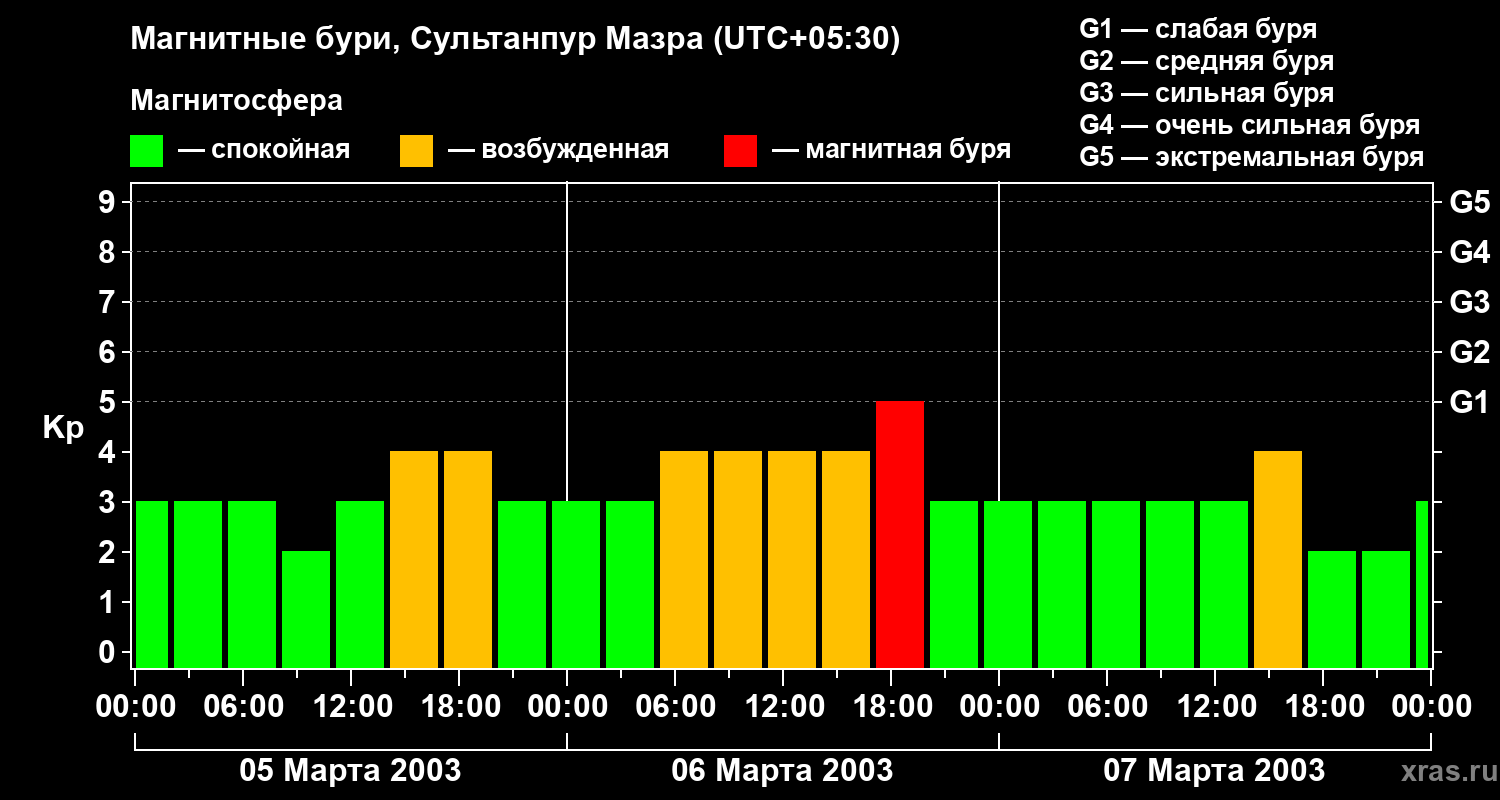Click the Kp axis value 0

109,652
